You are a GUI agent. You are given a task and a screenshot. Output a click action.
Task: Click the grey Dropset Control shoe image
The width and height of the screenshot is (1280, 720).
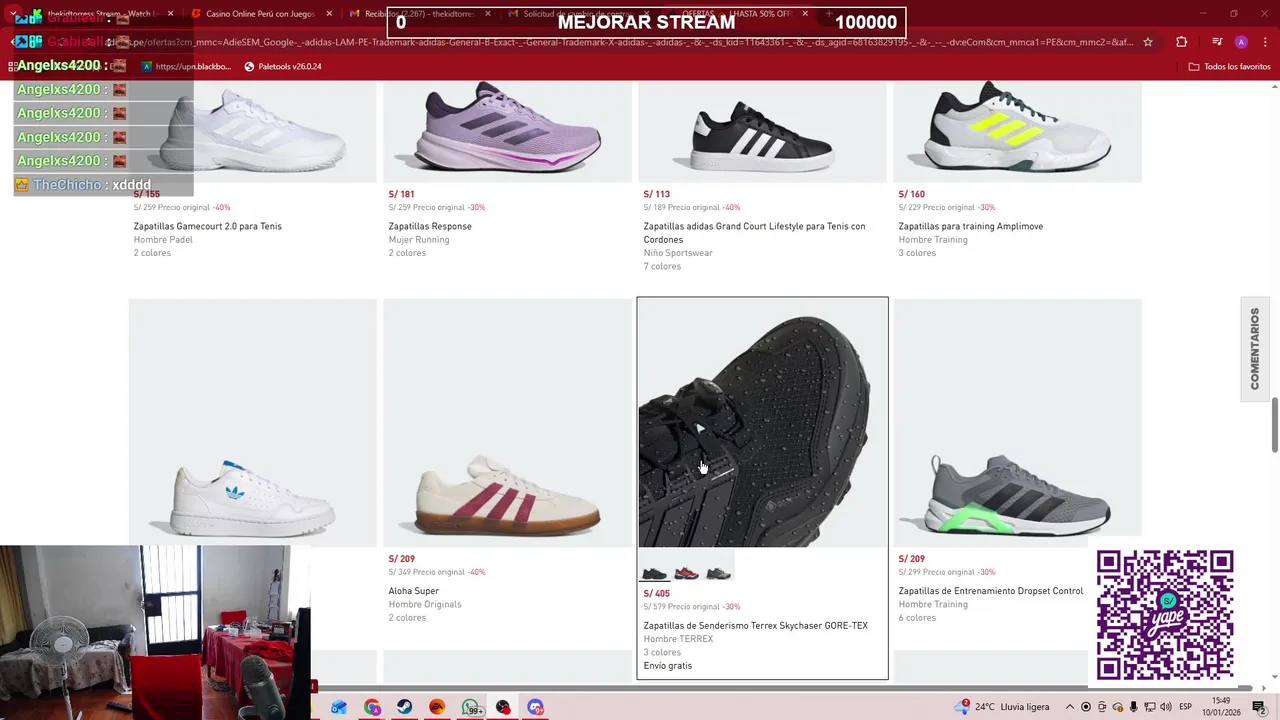1017,423
